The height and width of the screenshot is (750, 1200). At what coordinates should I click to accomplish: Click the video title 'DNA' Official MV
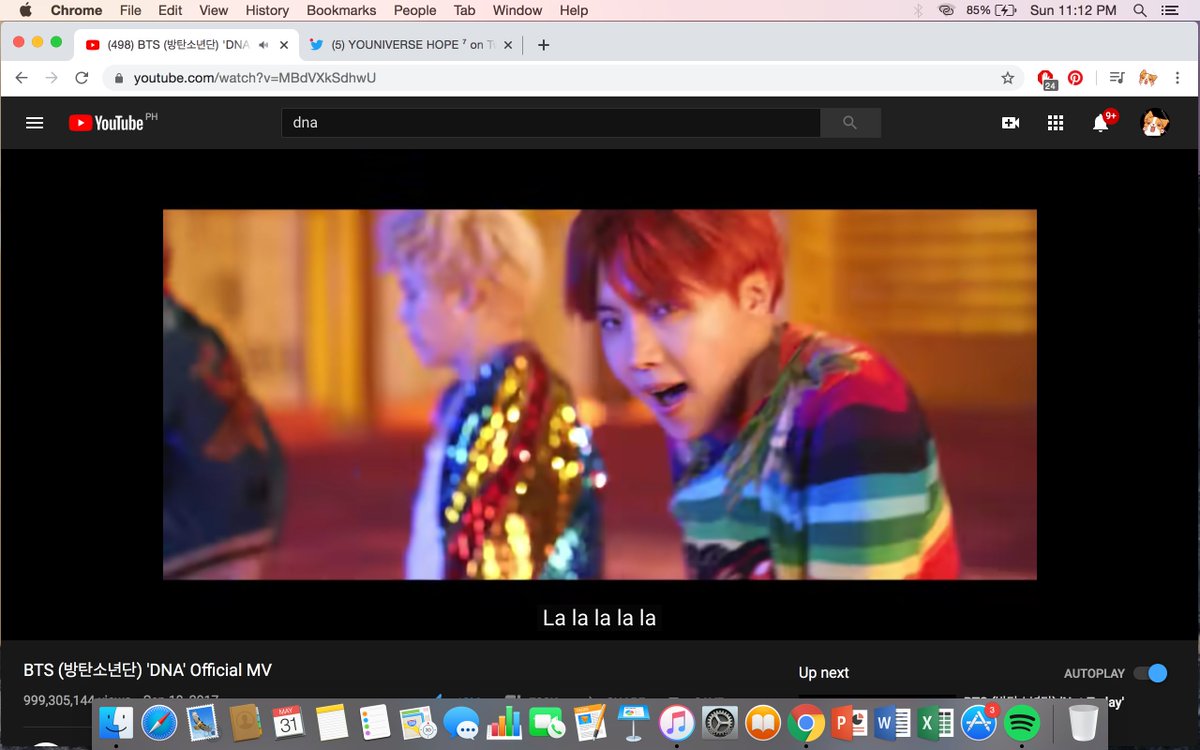(148, 670)
